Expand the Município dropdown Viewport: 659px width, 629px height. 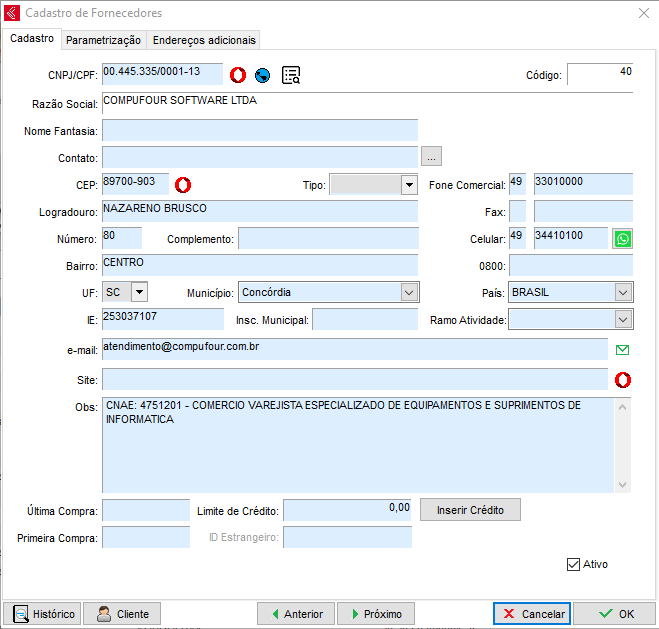click(409, 292)
